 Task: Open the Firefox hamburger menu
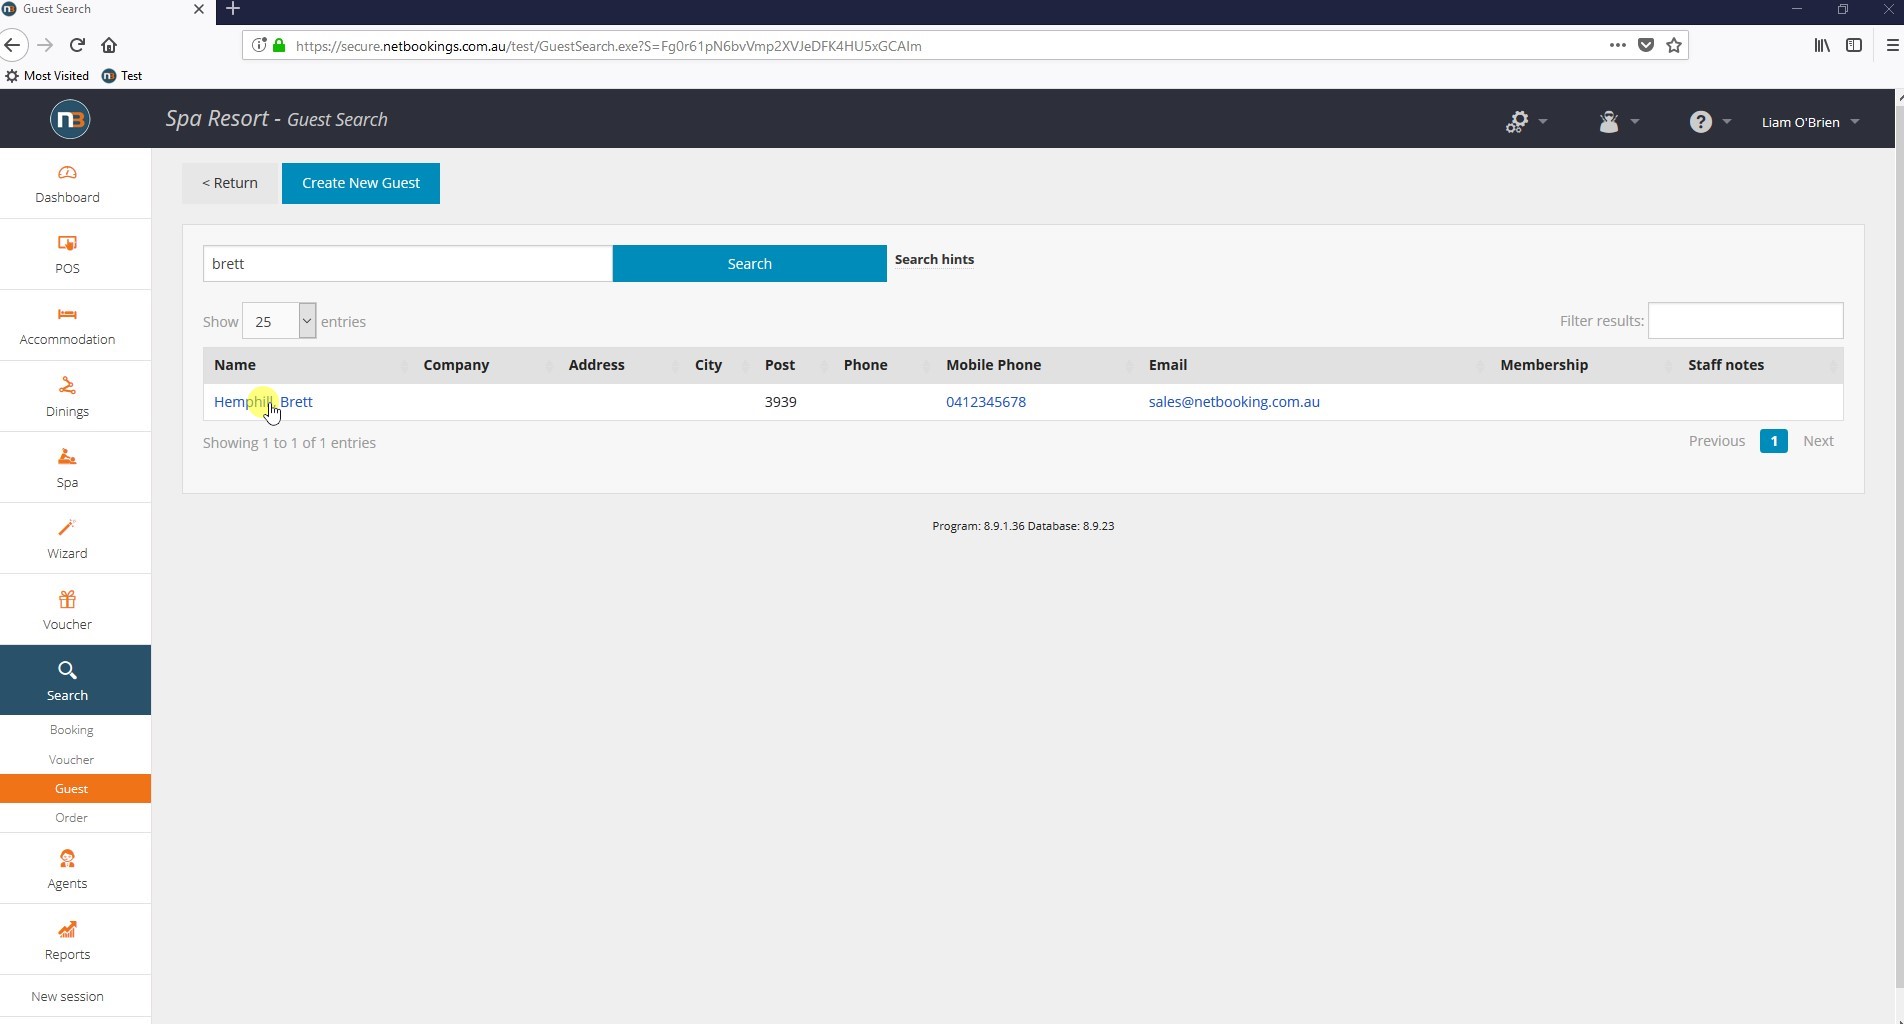(x=1892, y=45)
